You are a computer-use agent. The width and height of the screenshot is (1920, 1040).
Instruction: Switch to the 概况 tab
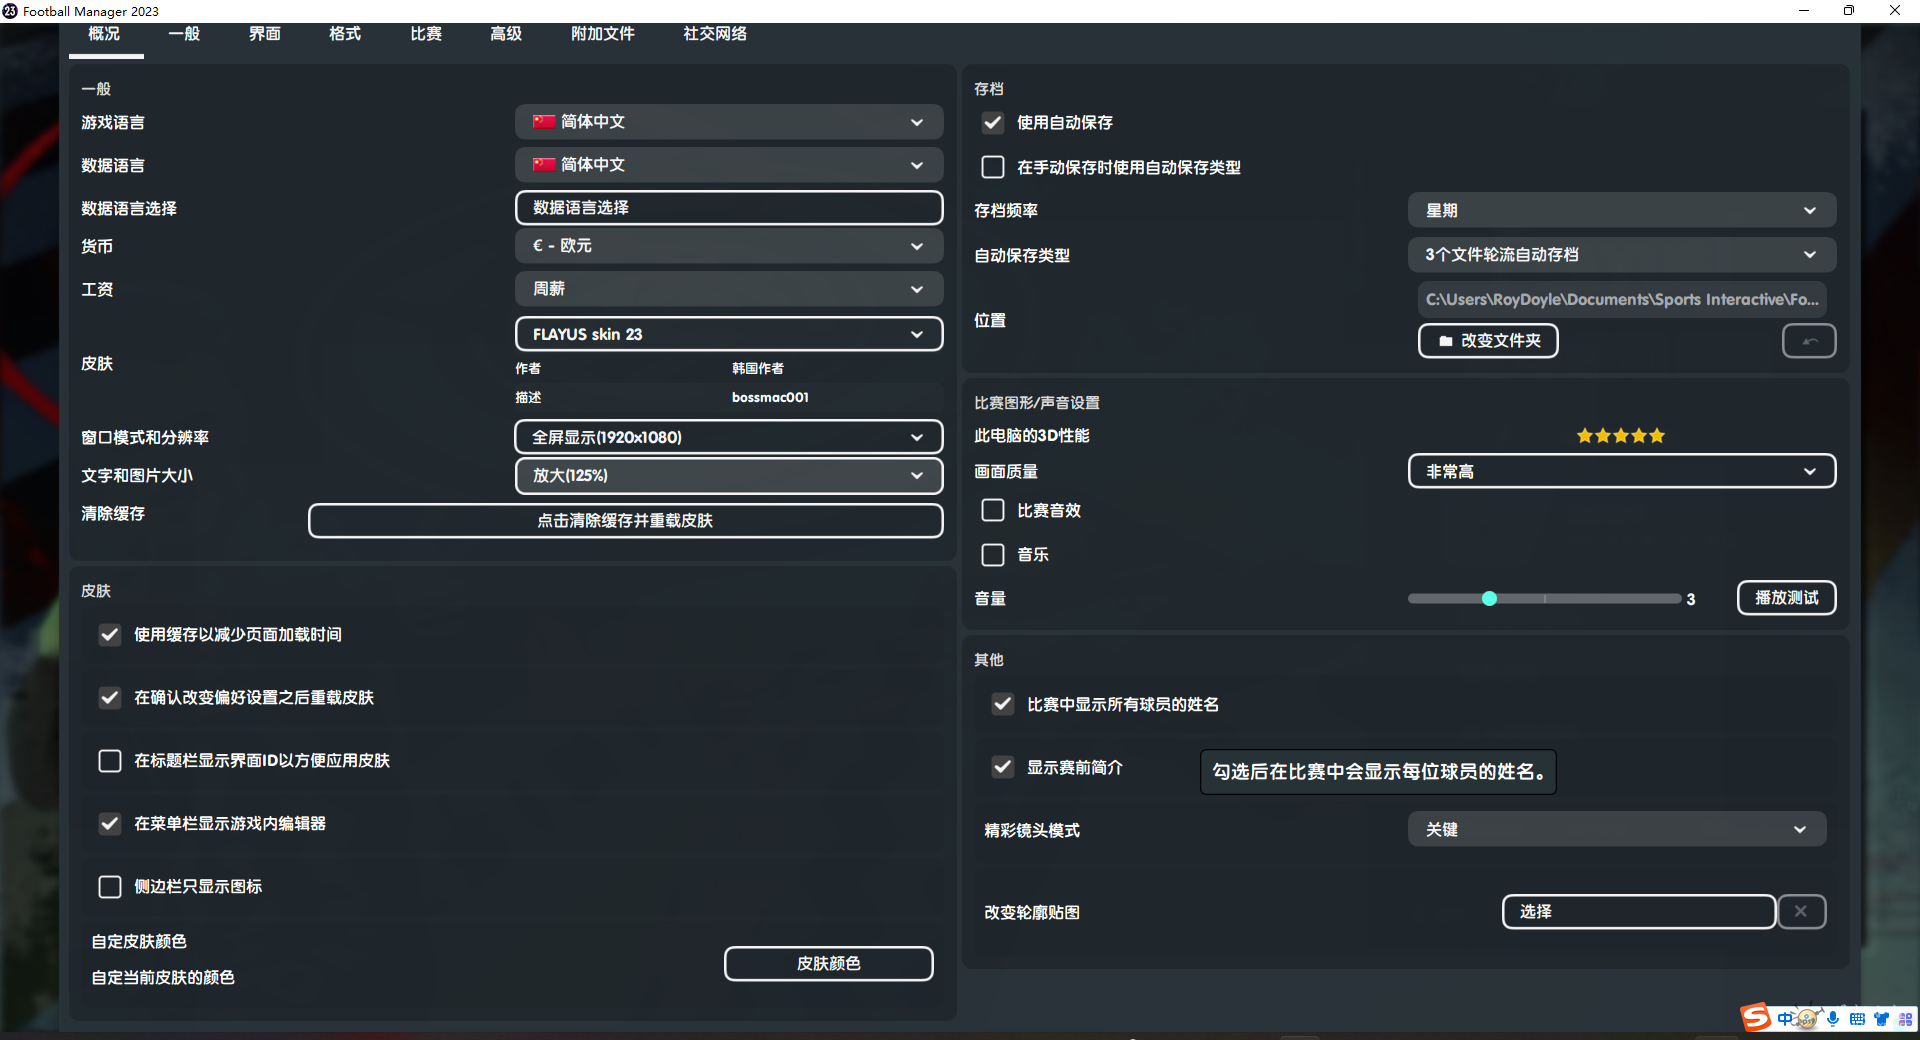point(105,34)
